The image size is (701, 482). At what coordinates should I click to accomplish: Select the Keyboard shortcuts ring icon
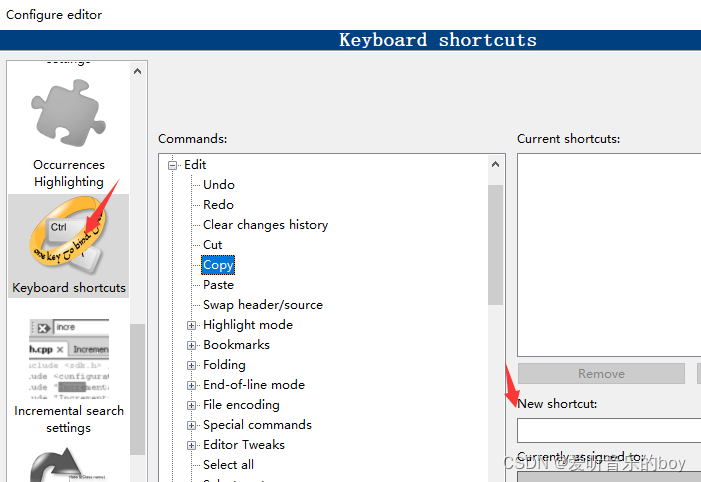(68, 236)
